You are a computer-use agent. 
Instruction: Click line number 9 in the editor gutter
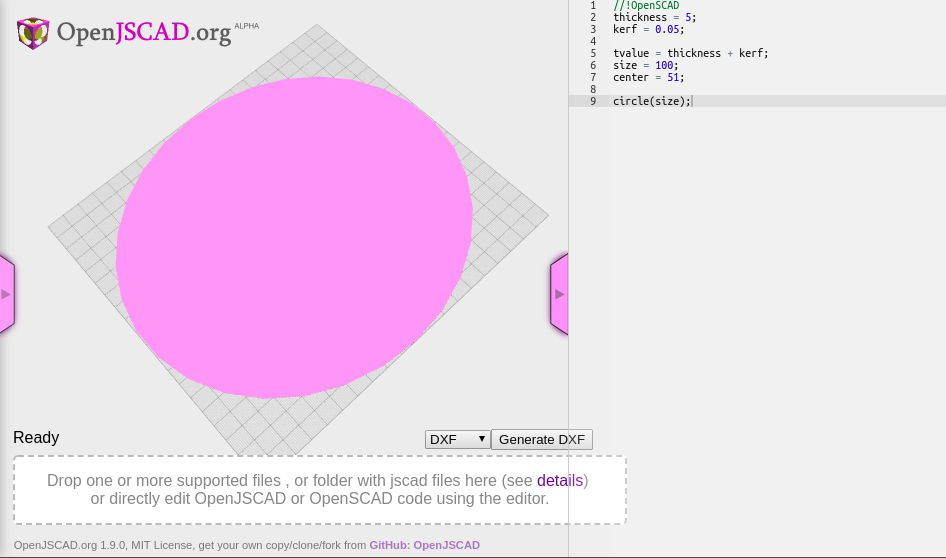593,101
